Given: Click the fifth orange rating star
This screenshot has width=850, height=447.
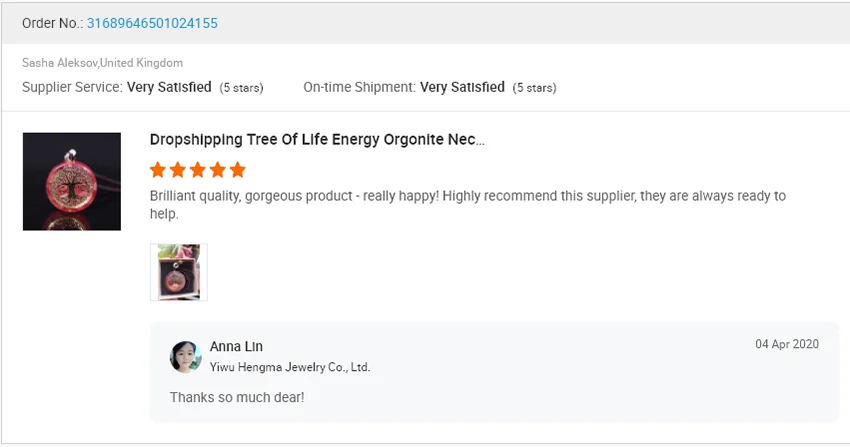Looking at the screenshot, I should point(237,170).
